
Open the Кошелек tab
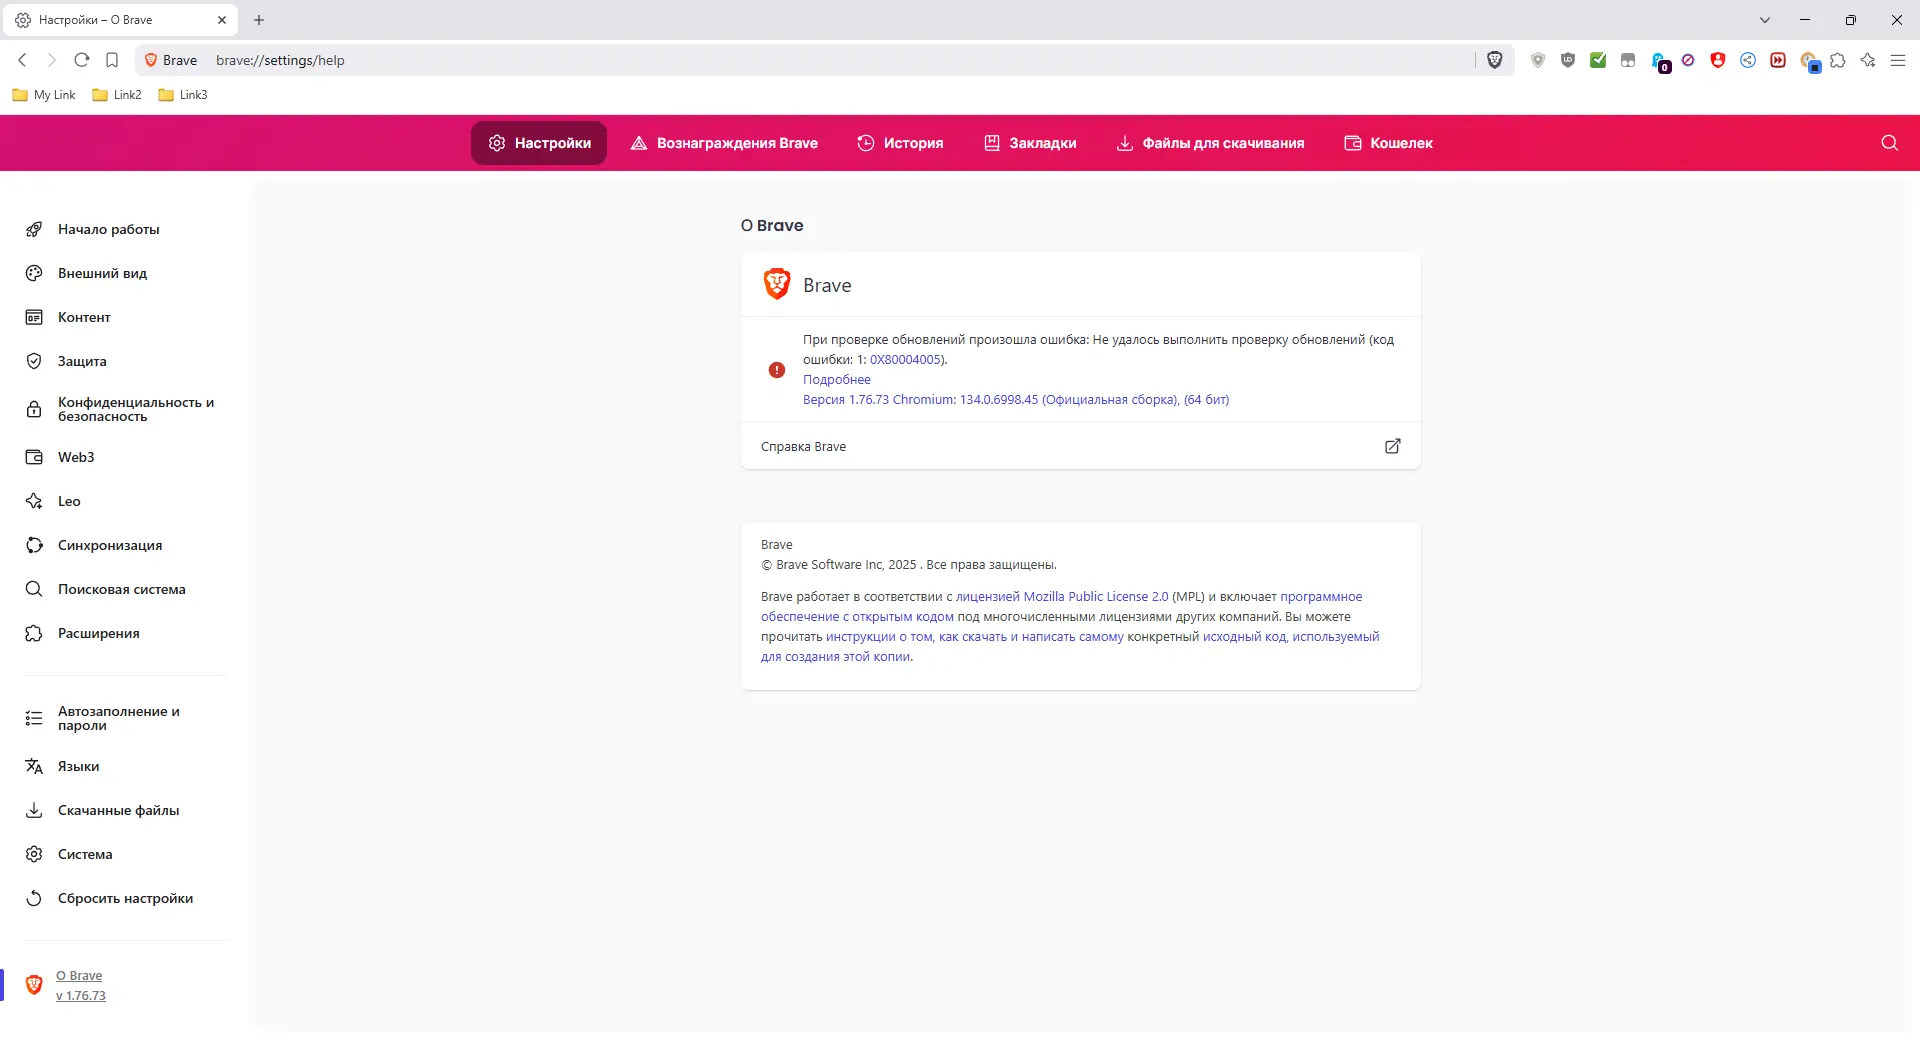pos(1388,143)
